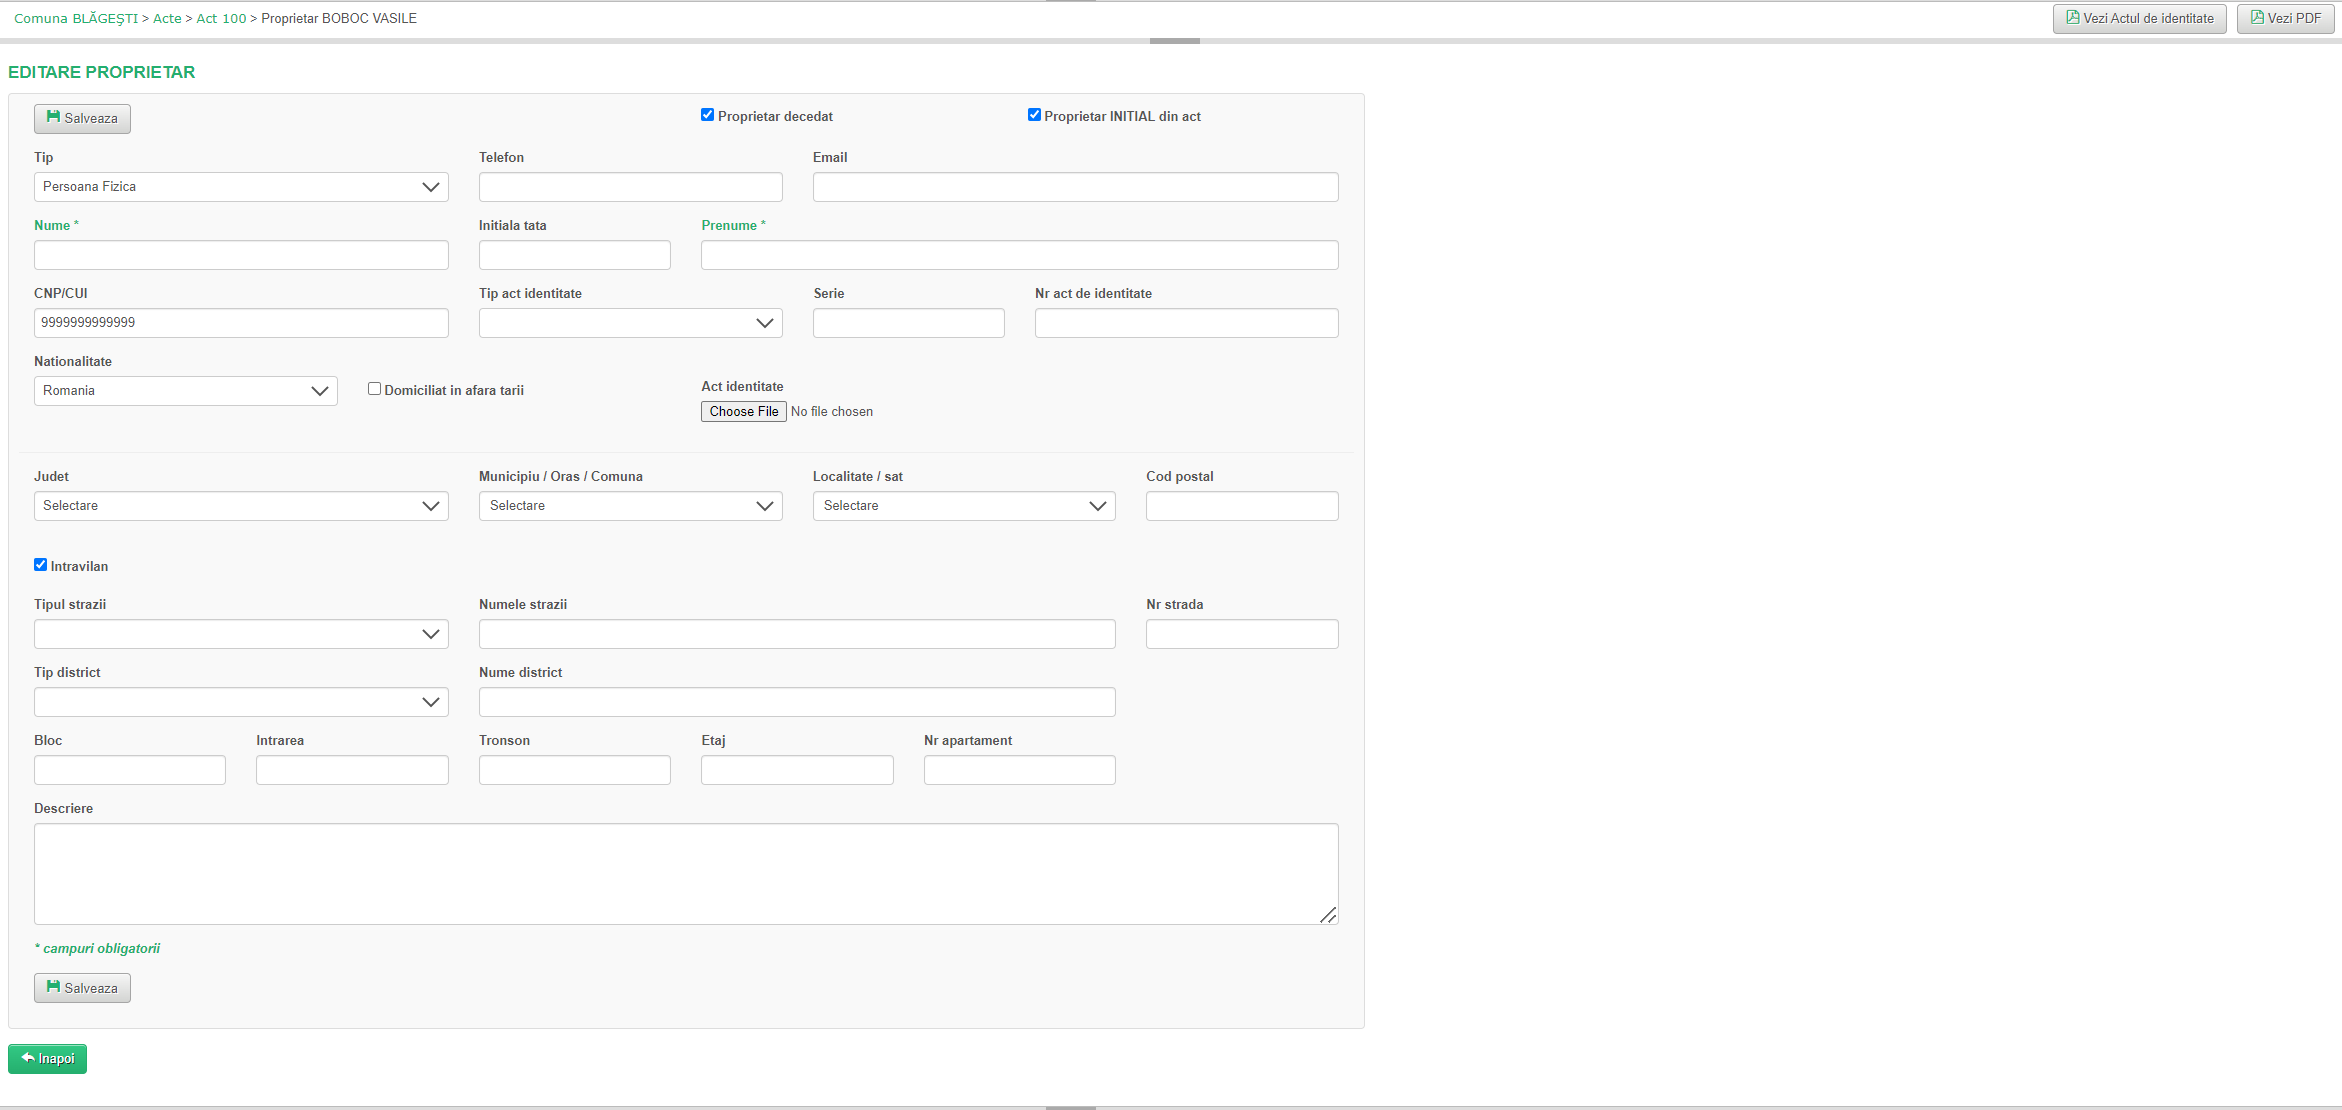Expand the Tip act identitate dropdown
The height and width of the screenshot is (1110, 2342).
(630, 323)
